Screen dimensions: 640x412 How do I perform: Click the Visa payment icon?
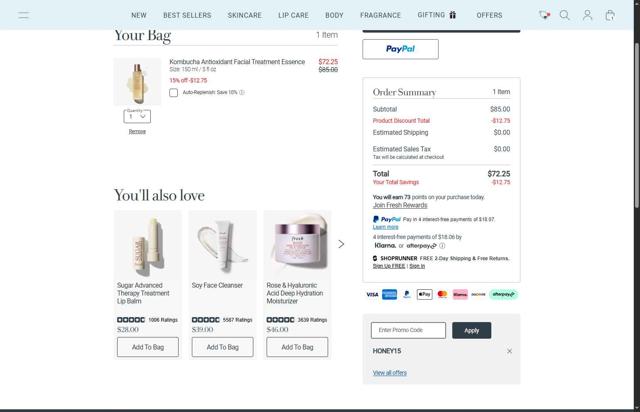click(x=372, y=294)
